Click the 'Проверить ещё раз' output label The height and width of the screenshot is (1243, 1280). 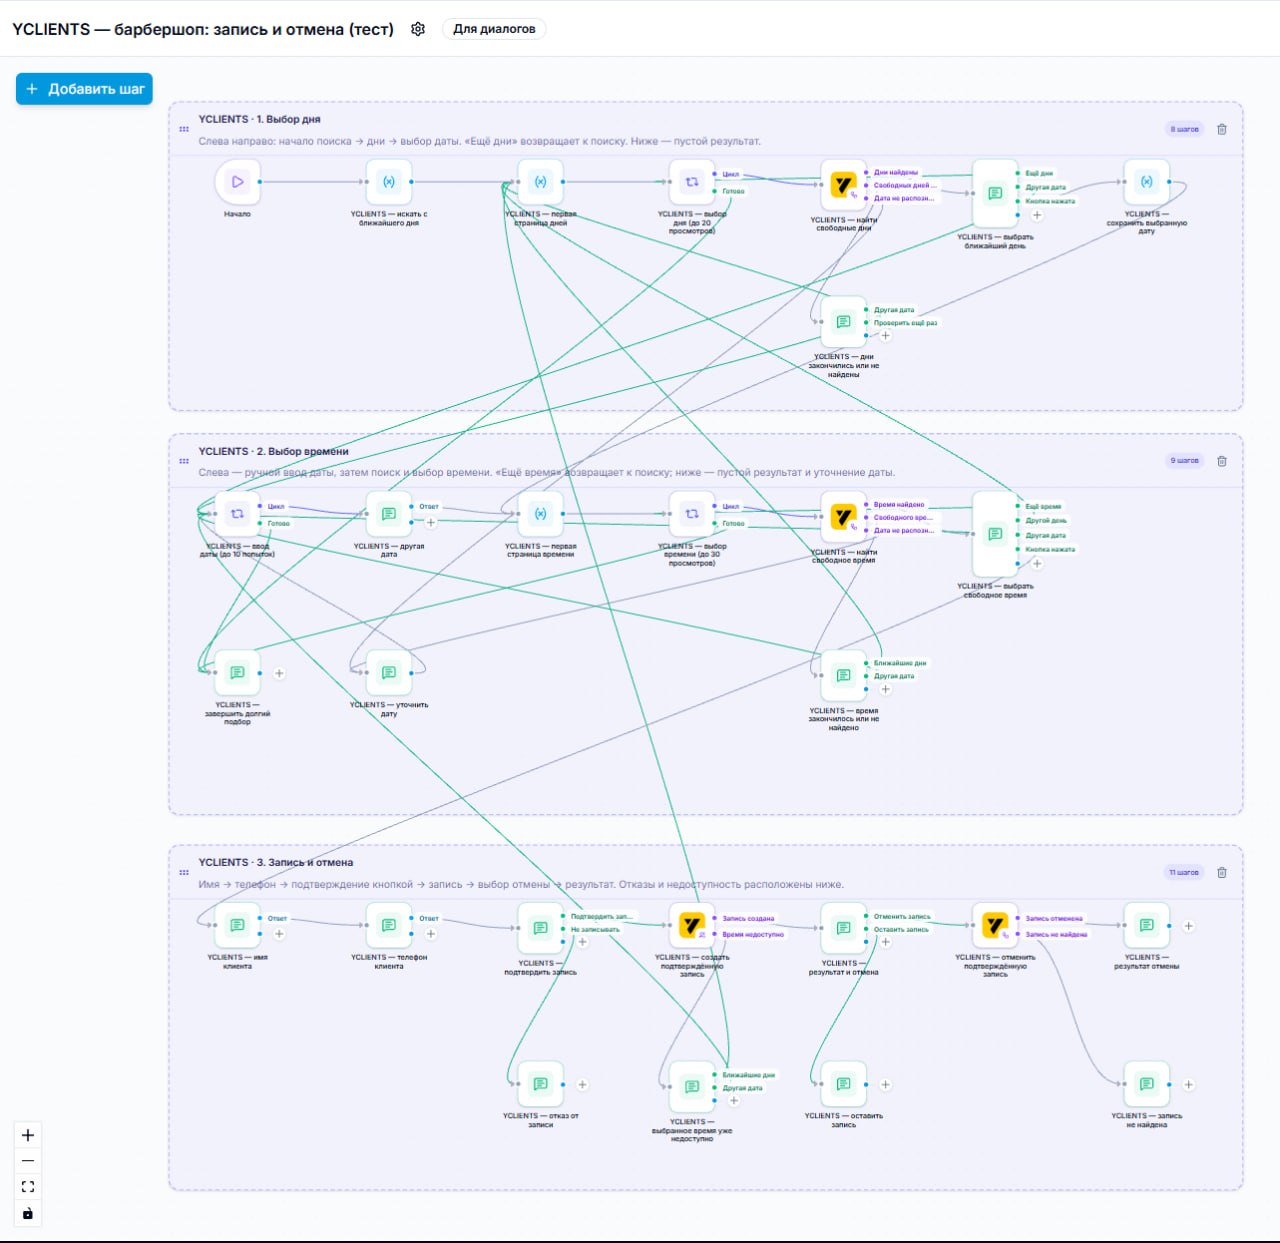click(x=905, y=323)
